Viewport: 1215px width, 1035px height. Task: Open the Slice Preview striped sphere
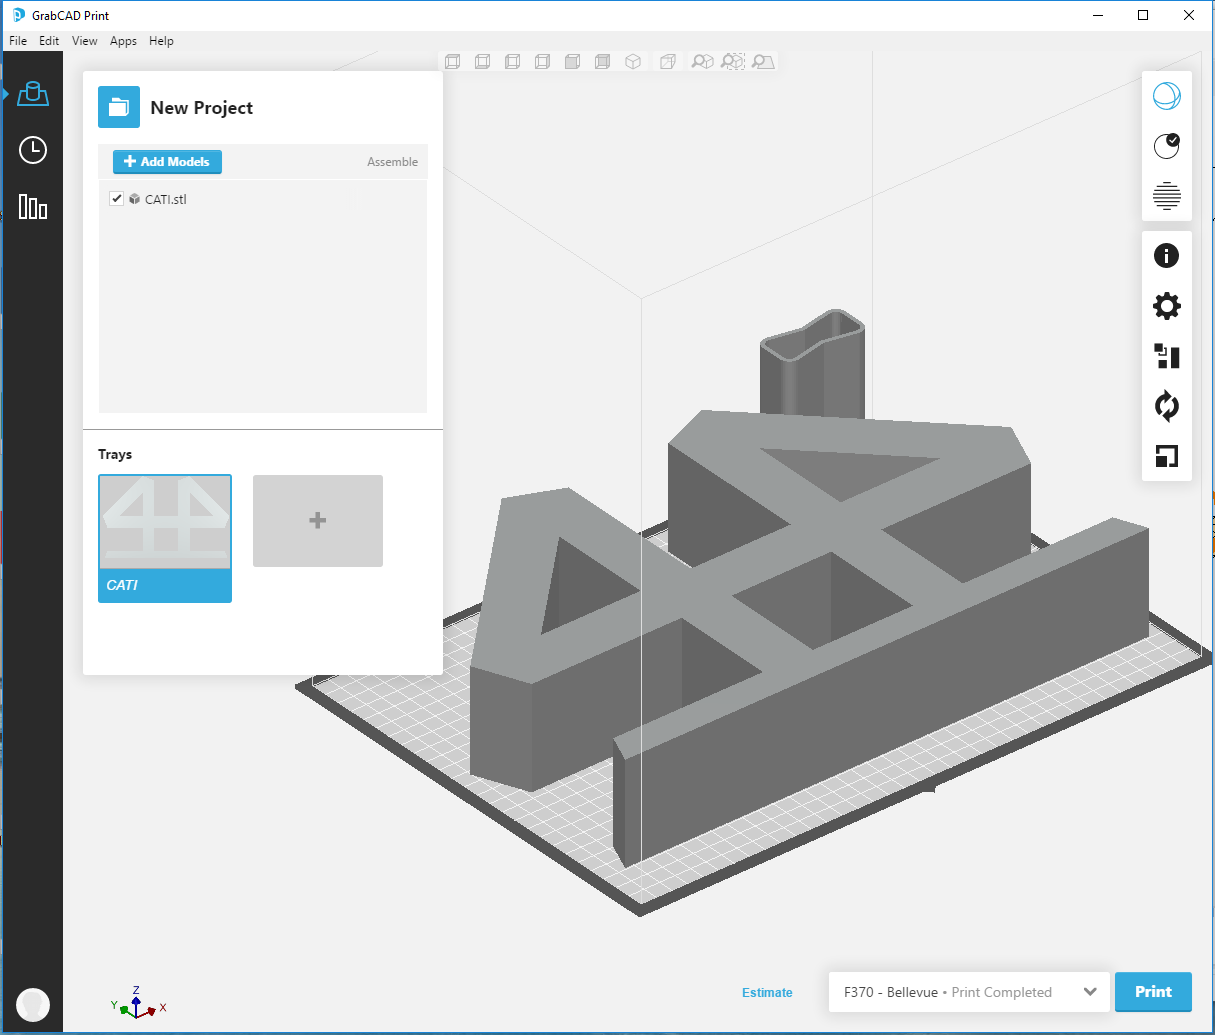(1167, 196)
